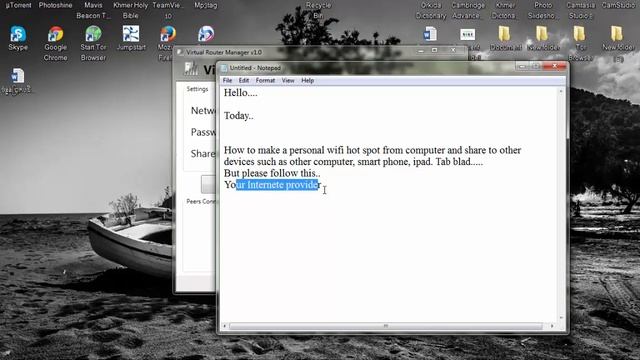This screenshot has width=640, height=360.
Task: Click the horizontal scrollbar right arrow
Action: point(552,326)
